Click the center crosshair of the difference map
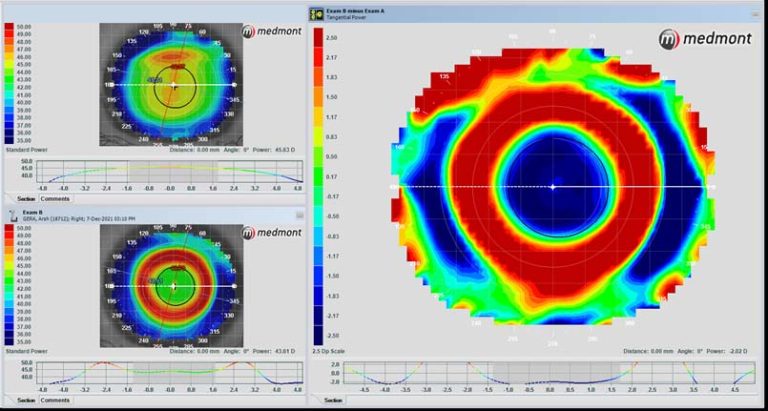The image size is (768, 411). pos(554,186)
